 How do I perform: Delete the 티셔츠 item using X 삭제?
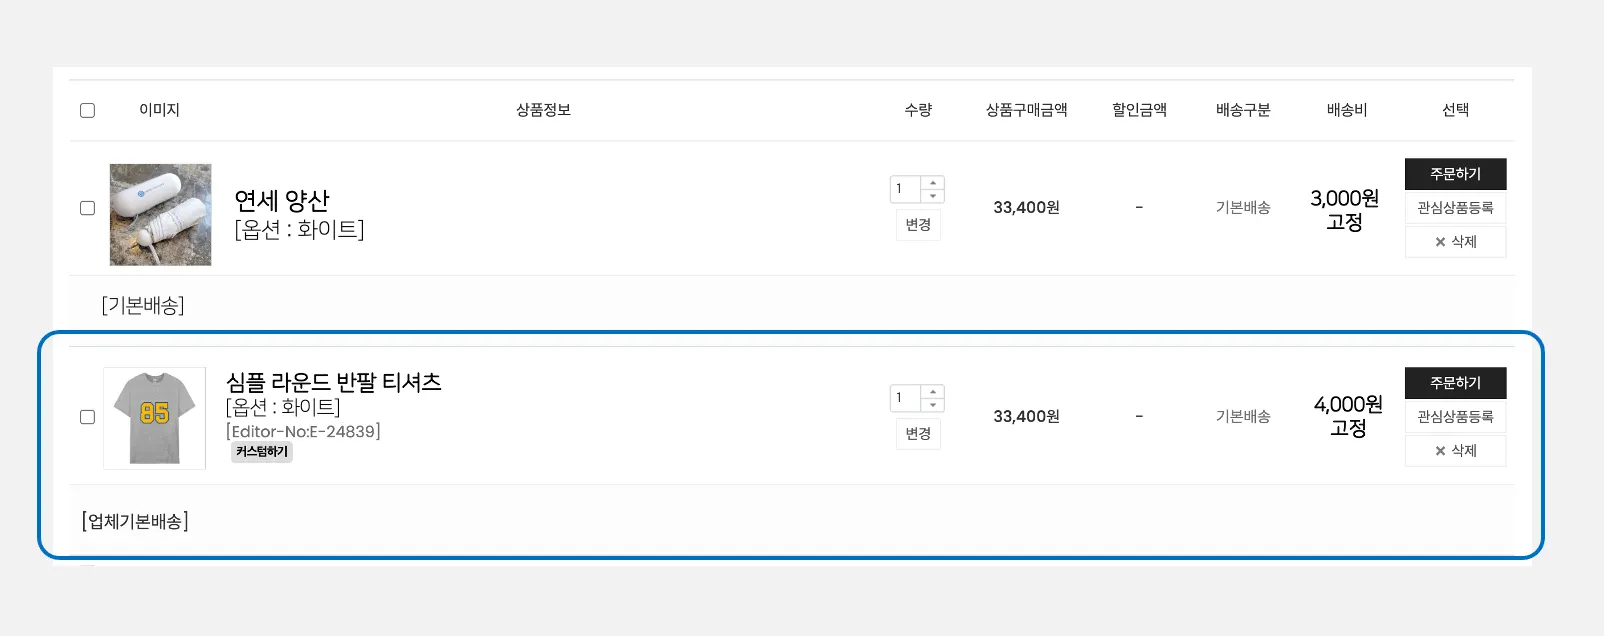pos(1455,451)
